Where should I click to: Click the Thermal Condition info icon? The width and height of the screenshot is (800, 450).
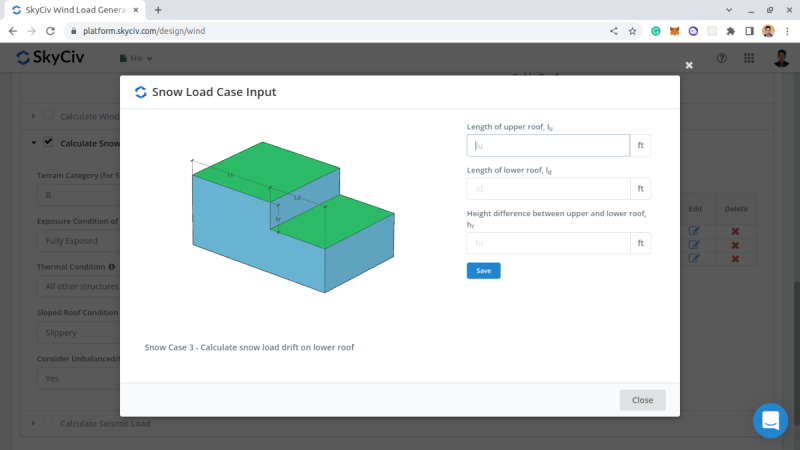pos(111,267)
